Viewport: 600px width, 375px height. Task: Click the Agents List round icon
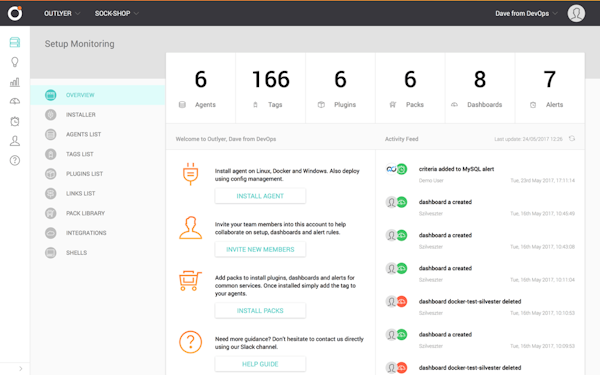point(51,134)
